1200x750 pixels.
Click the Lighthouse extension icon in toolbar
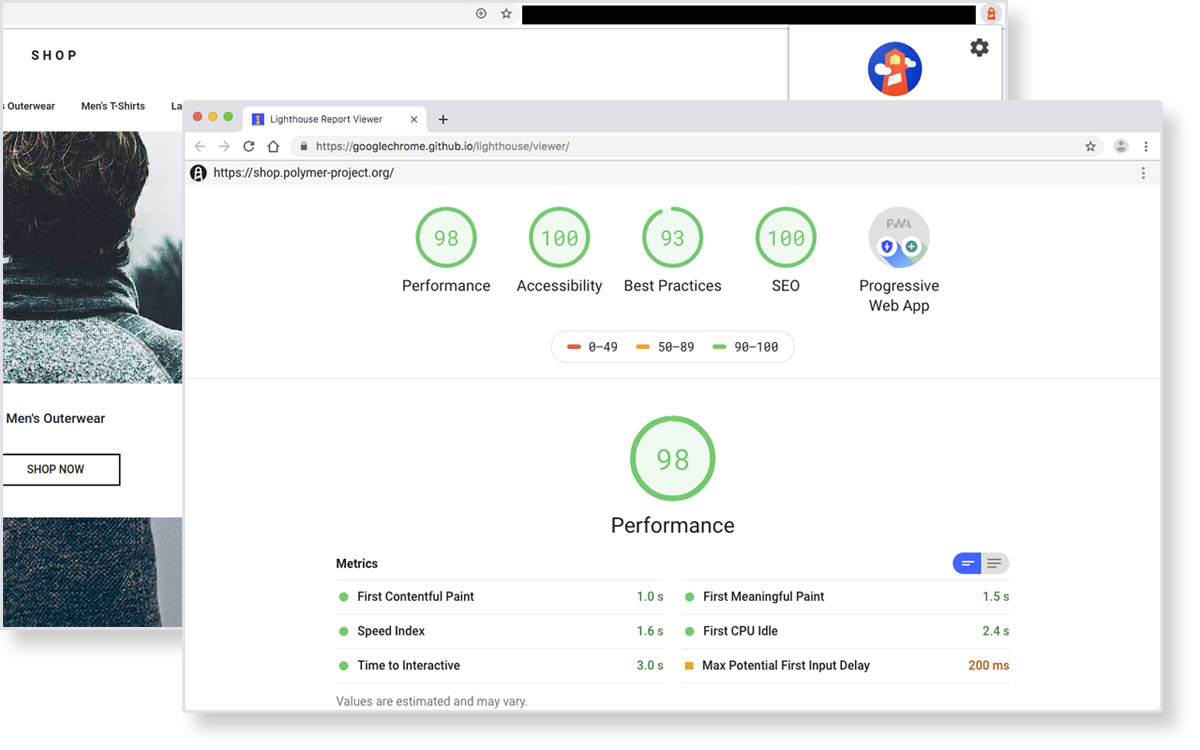(991, 14)
